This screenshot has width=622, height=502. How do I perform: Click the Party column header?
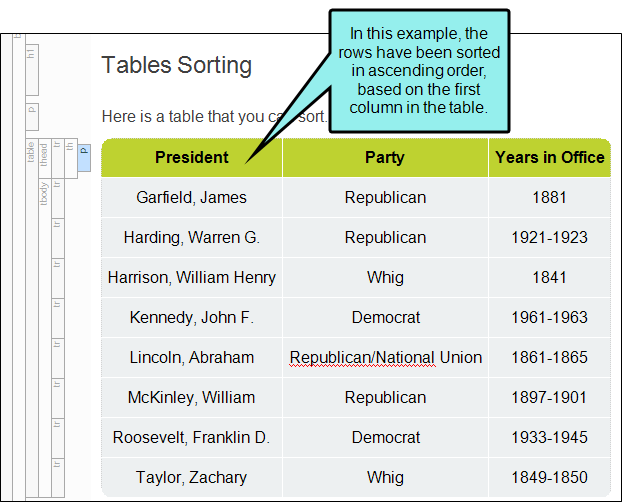coord(385,158)
